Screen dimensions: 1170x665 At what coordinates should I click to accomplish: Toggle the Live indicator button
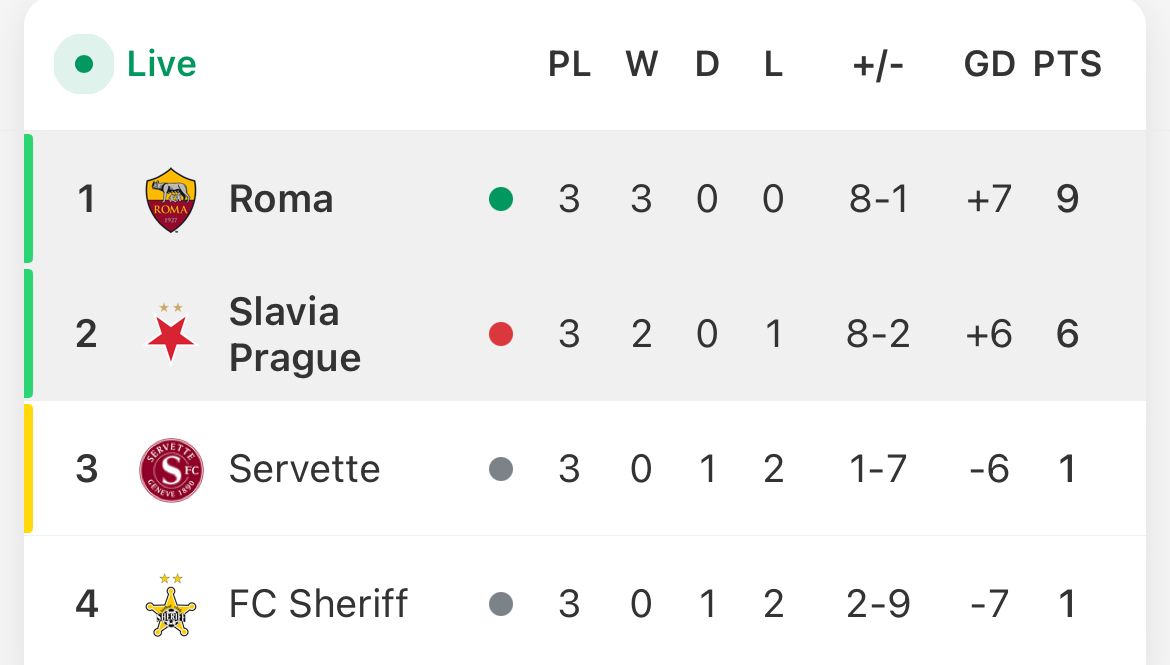click(x=84, y=64)
